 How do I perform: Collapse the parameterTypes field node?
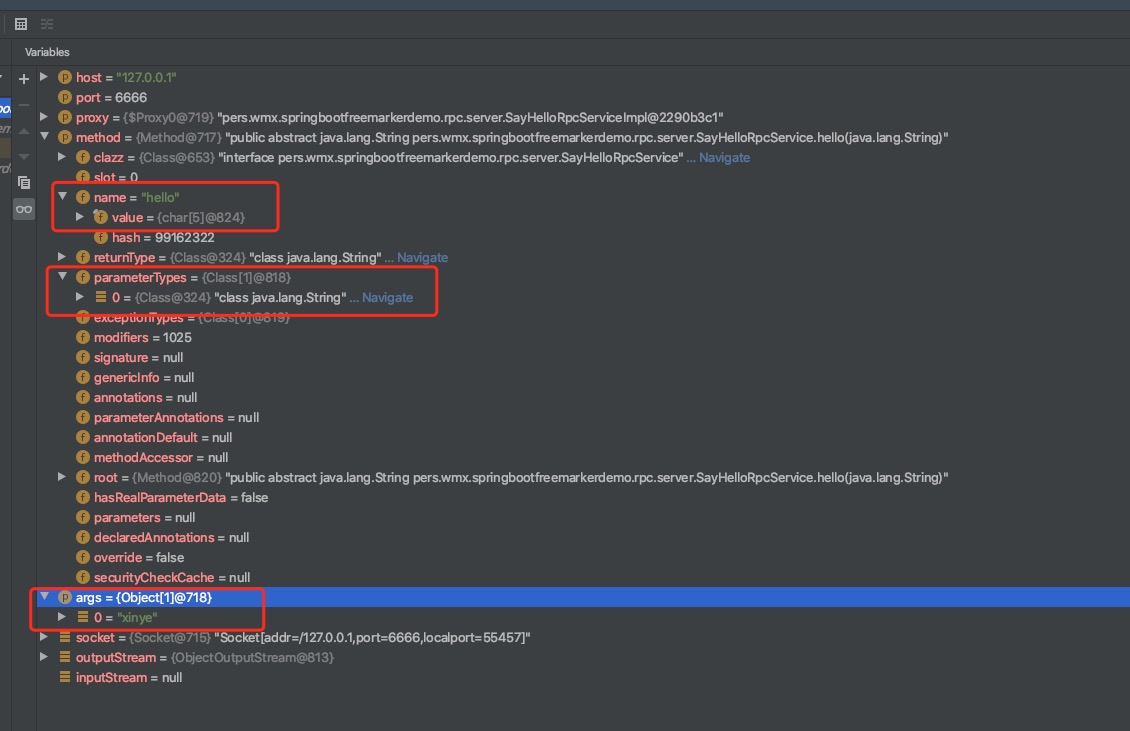pyautogui.click(x=62, y=277)
